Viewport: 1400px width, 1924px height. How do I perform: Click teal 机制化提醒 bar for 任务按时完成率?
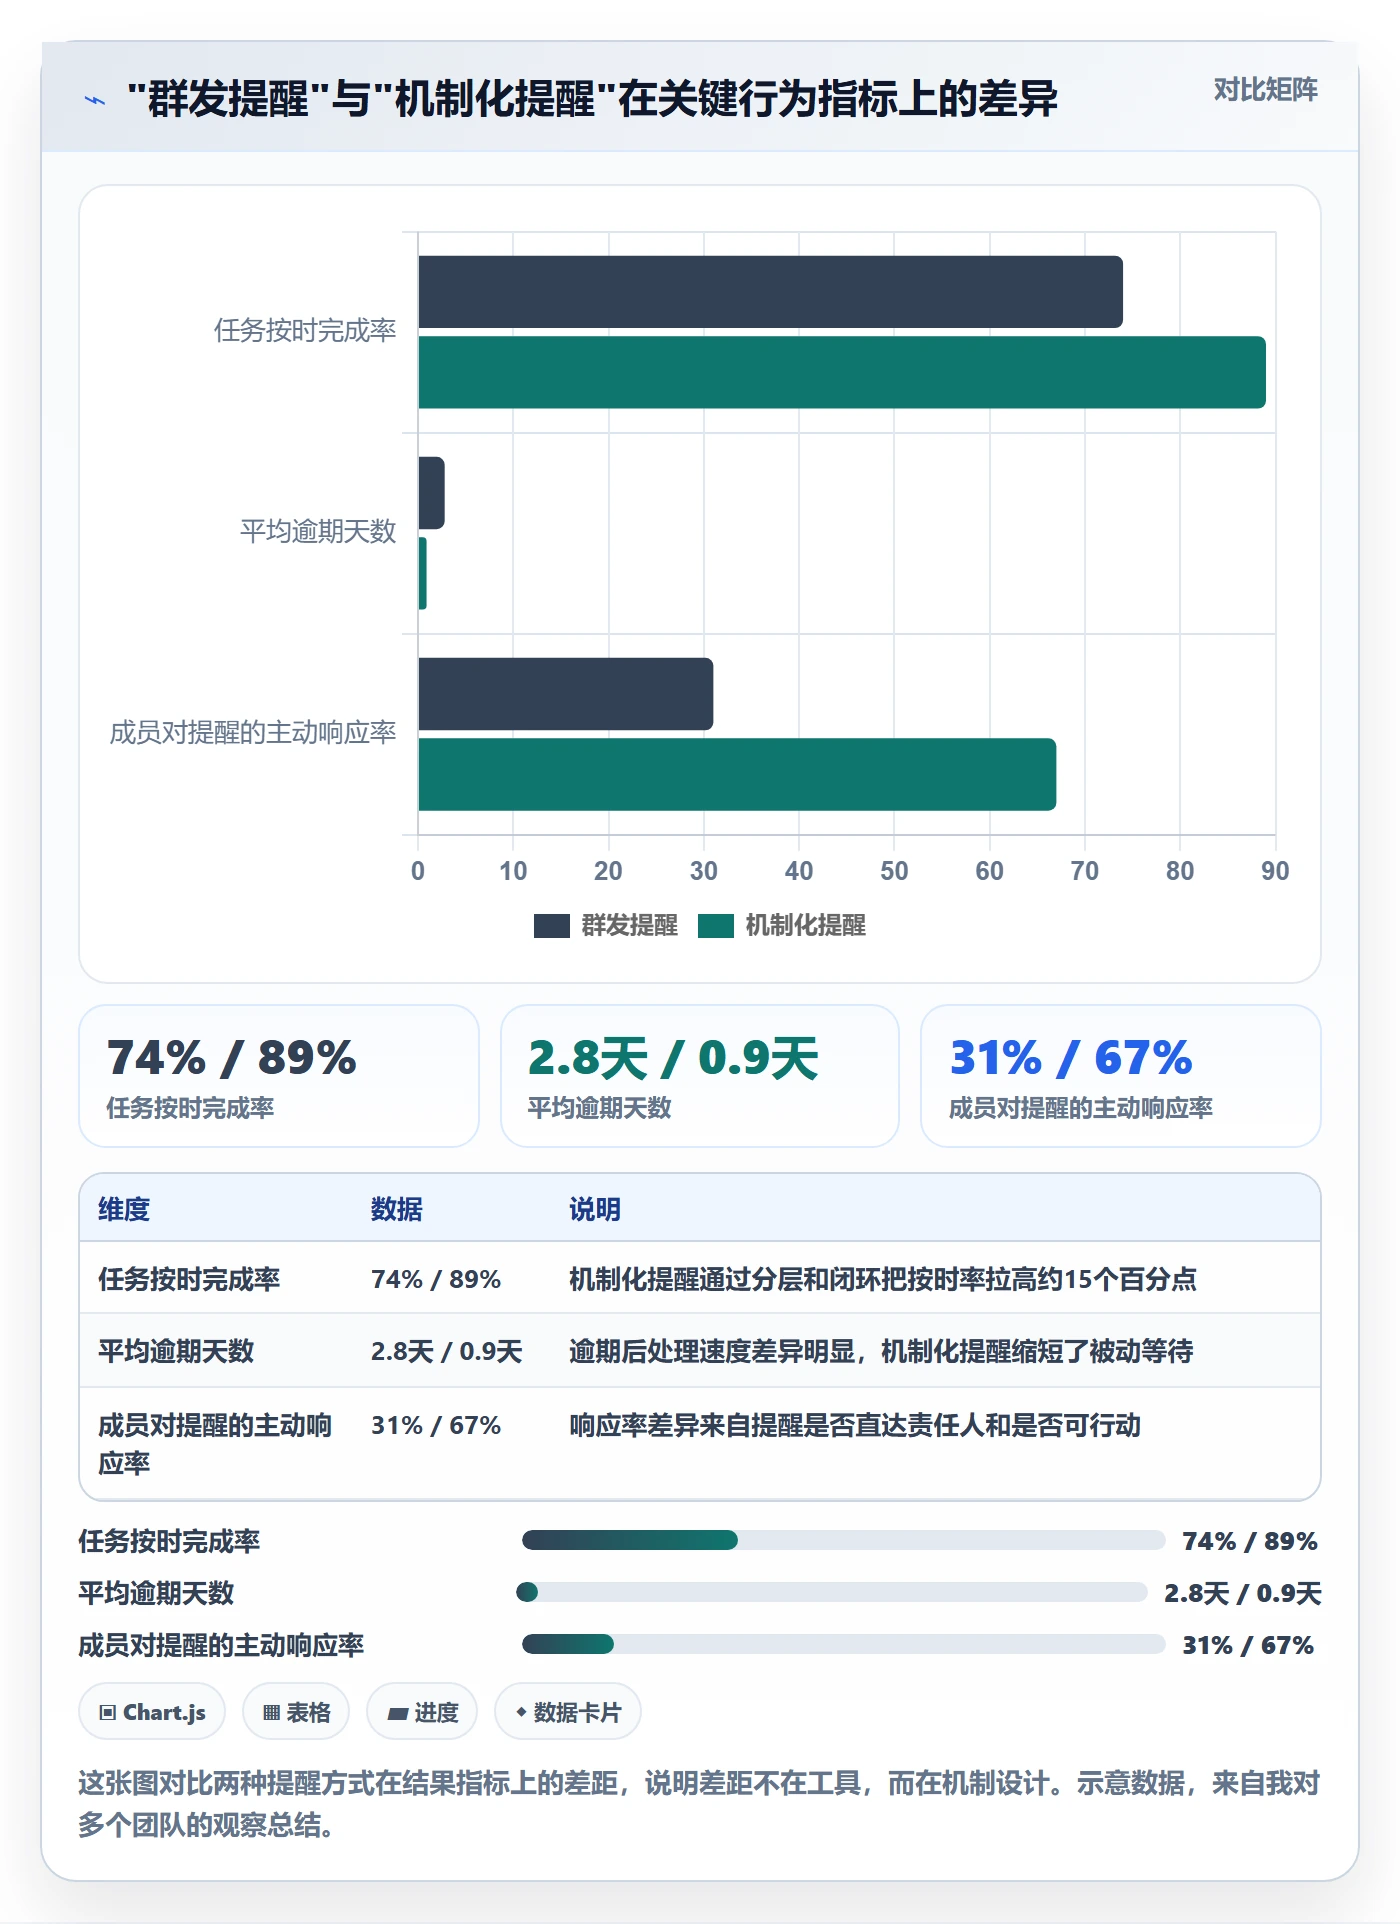[x=842, y=372]
